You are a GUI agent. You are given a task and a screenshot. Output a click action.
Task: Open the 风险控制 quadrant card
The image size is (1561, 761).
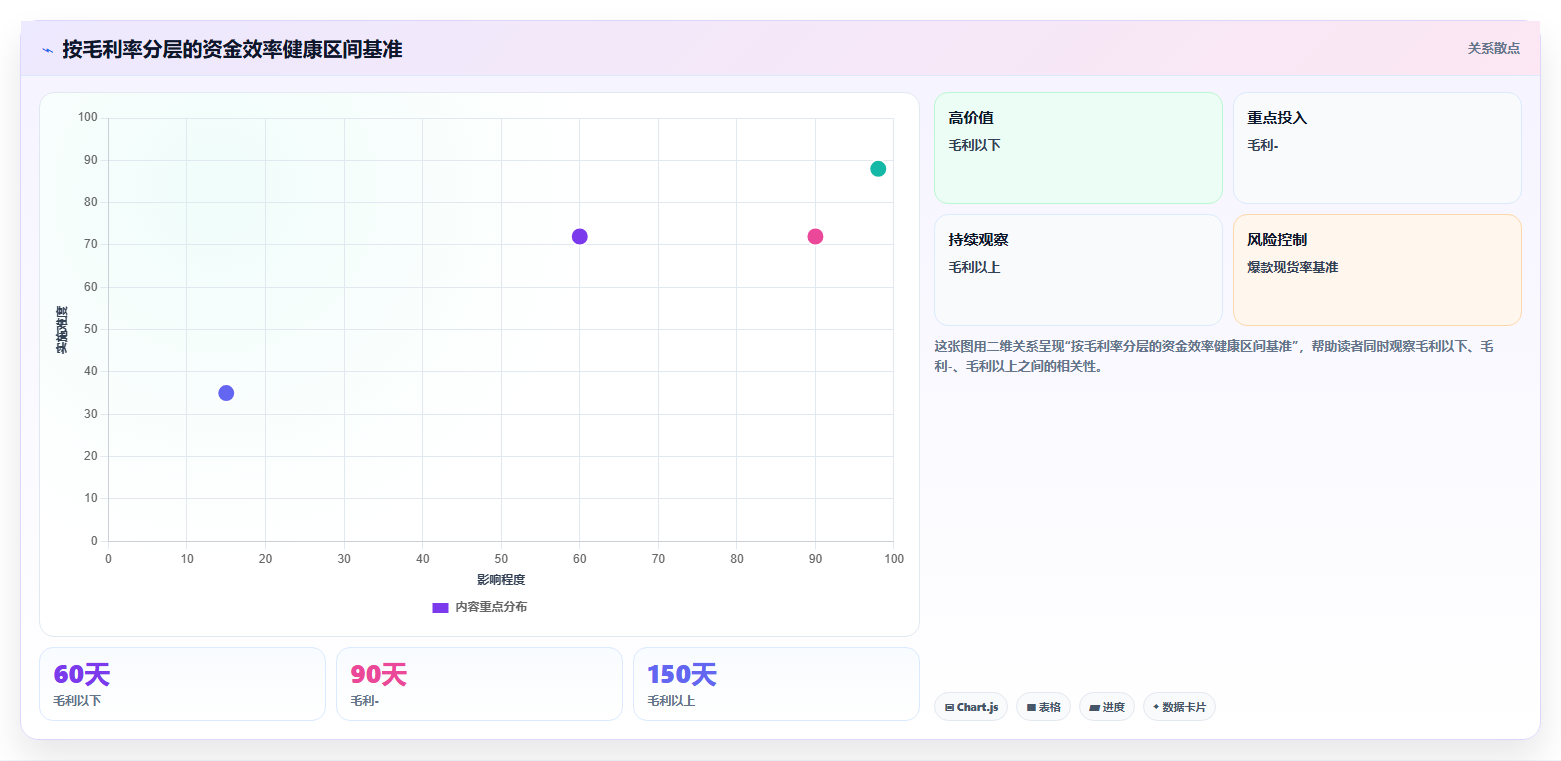(1377, 270)
